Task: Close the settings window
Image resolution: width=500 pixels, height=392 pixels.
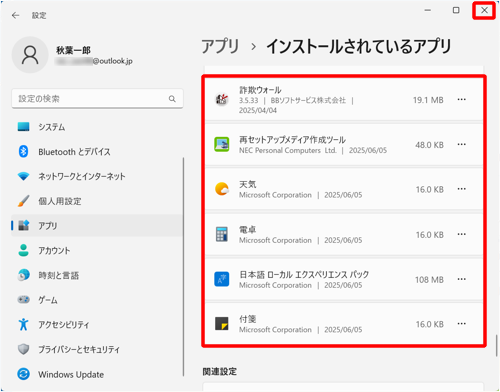Action: coord(484,10)
